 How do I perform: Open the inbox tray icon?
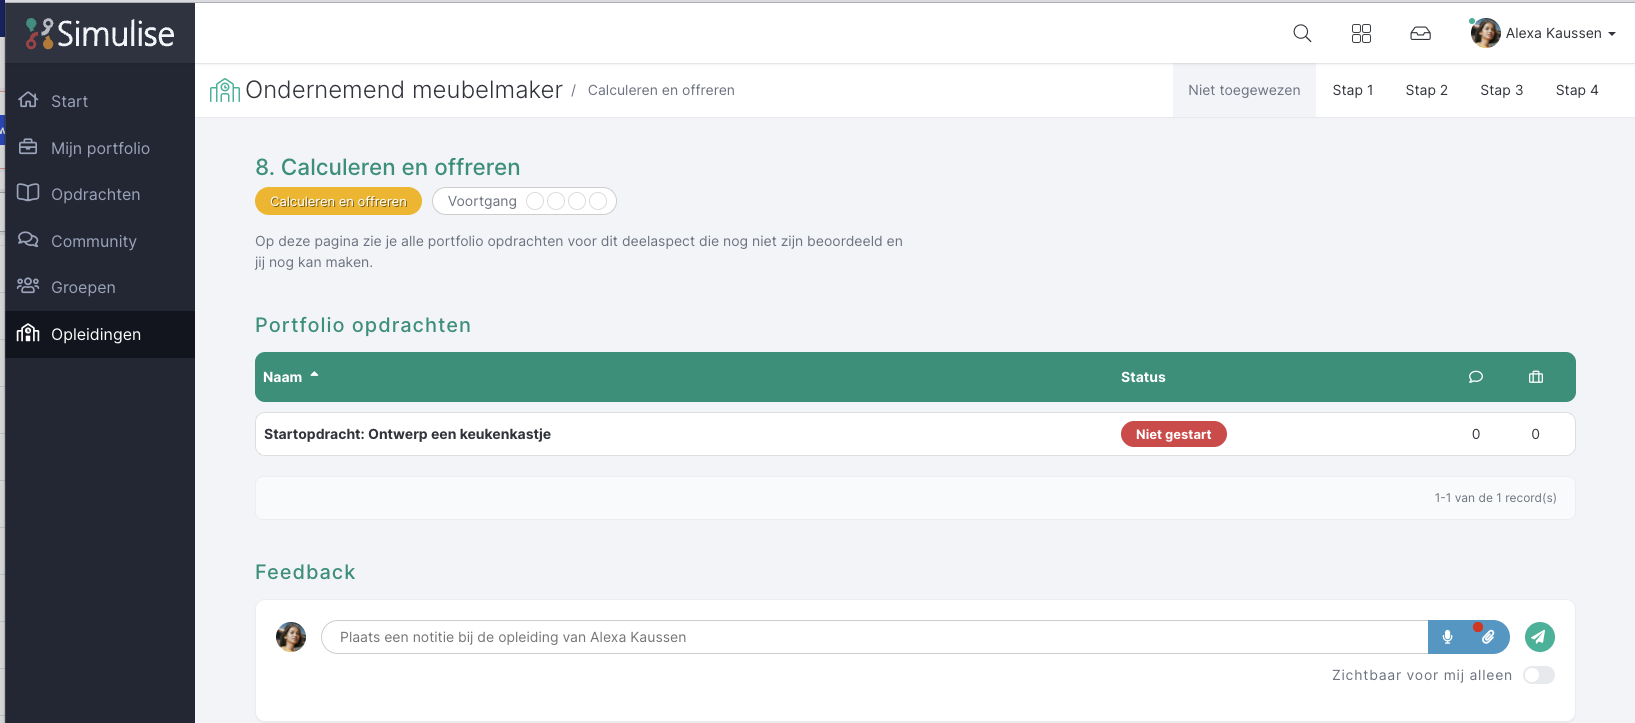[1420, 33]
